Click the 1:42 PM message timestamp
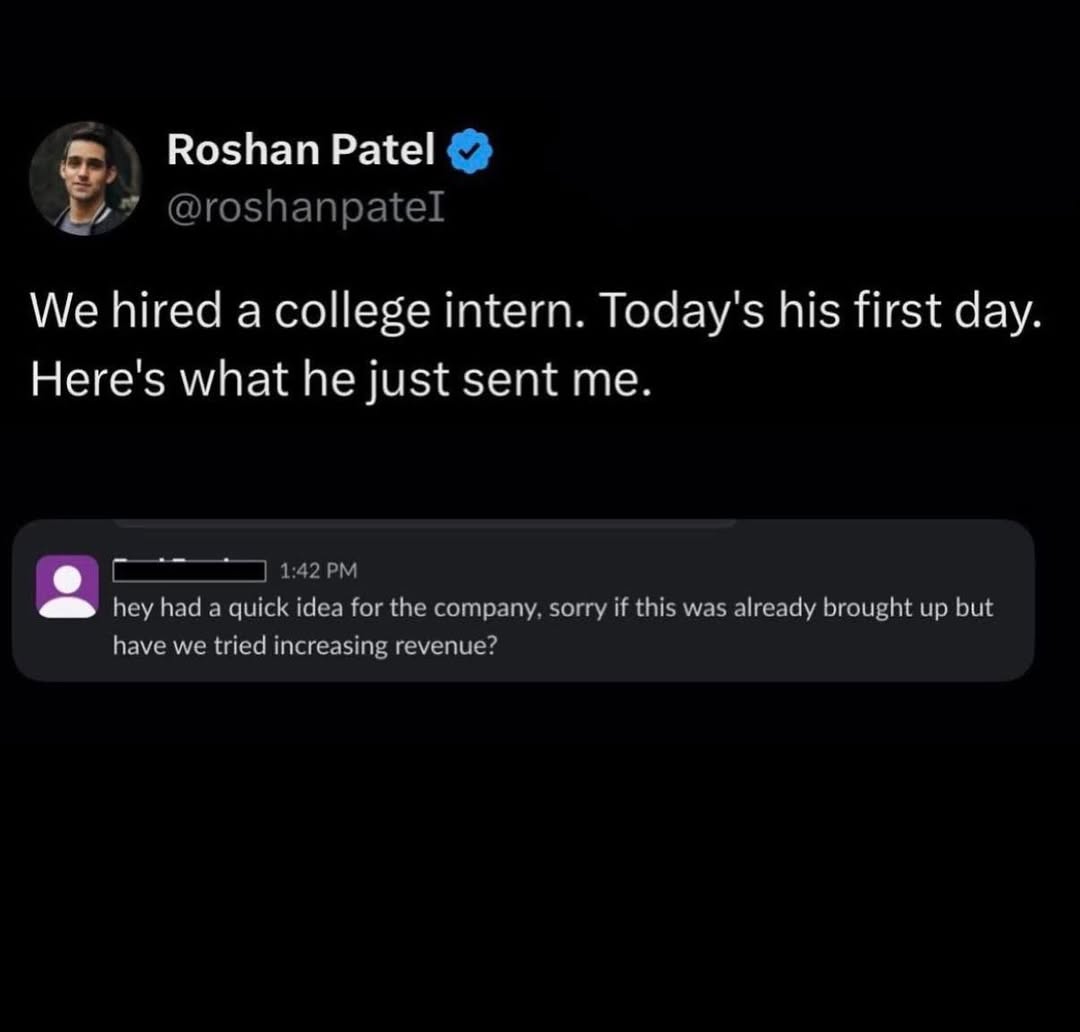The image size is (1080, 1032). click(318, 571)
